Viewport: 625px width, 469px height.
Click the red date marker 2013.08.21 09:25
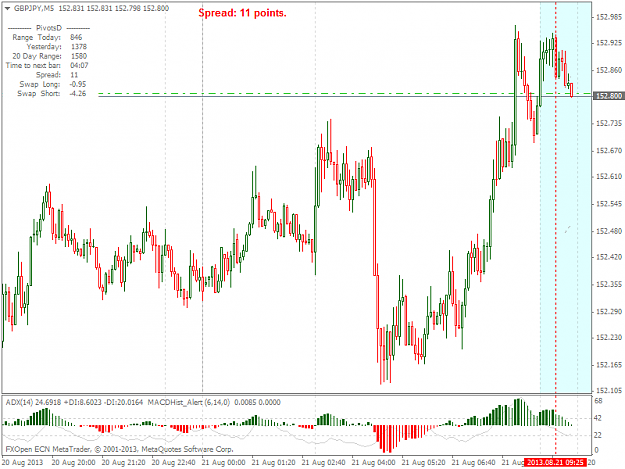555,462
